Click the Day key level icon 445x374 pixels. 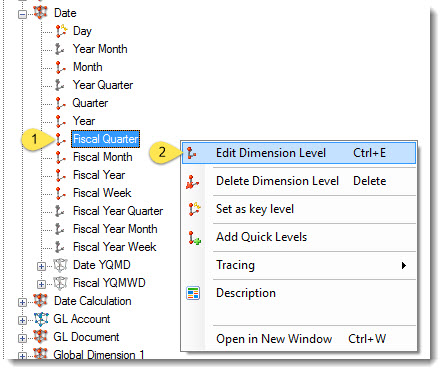pyautogui.click(x=61, y=31)
